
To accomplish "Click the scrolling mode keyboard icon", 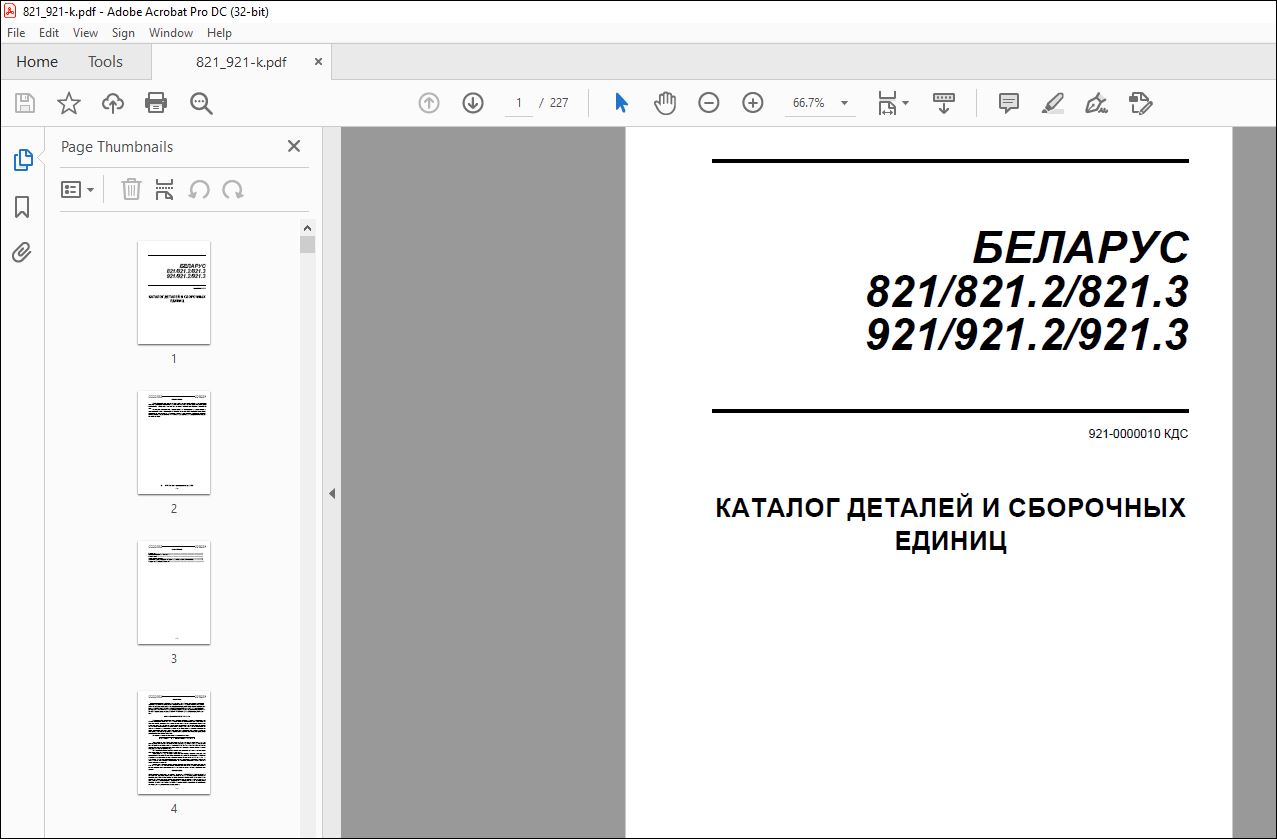I will coord(944,103).
